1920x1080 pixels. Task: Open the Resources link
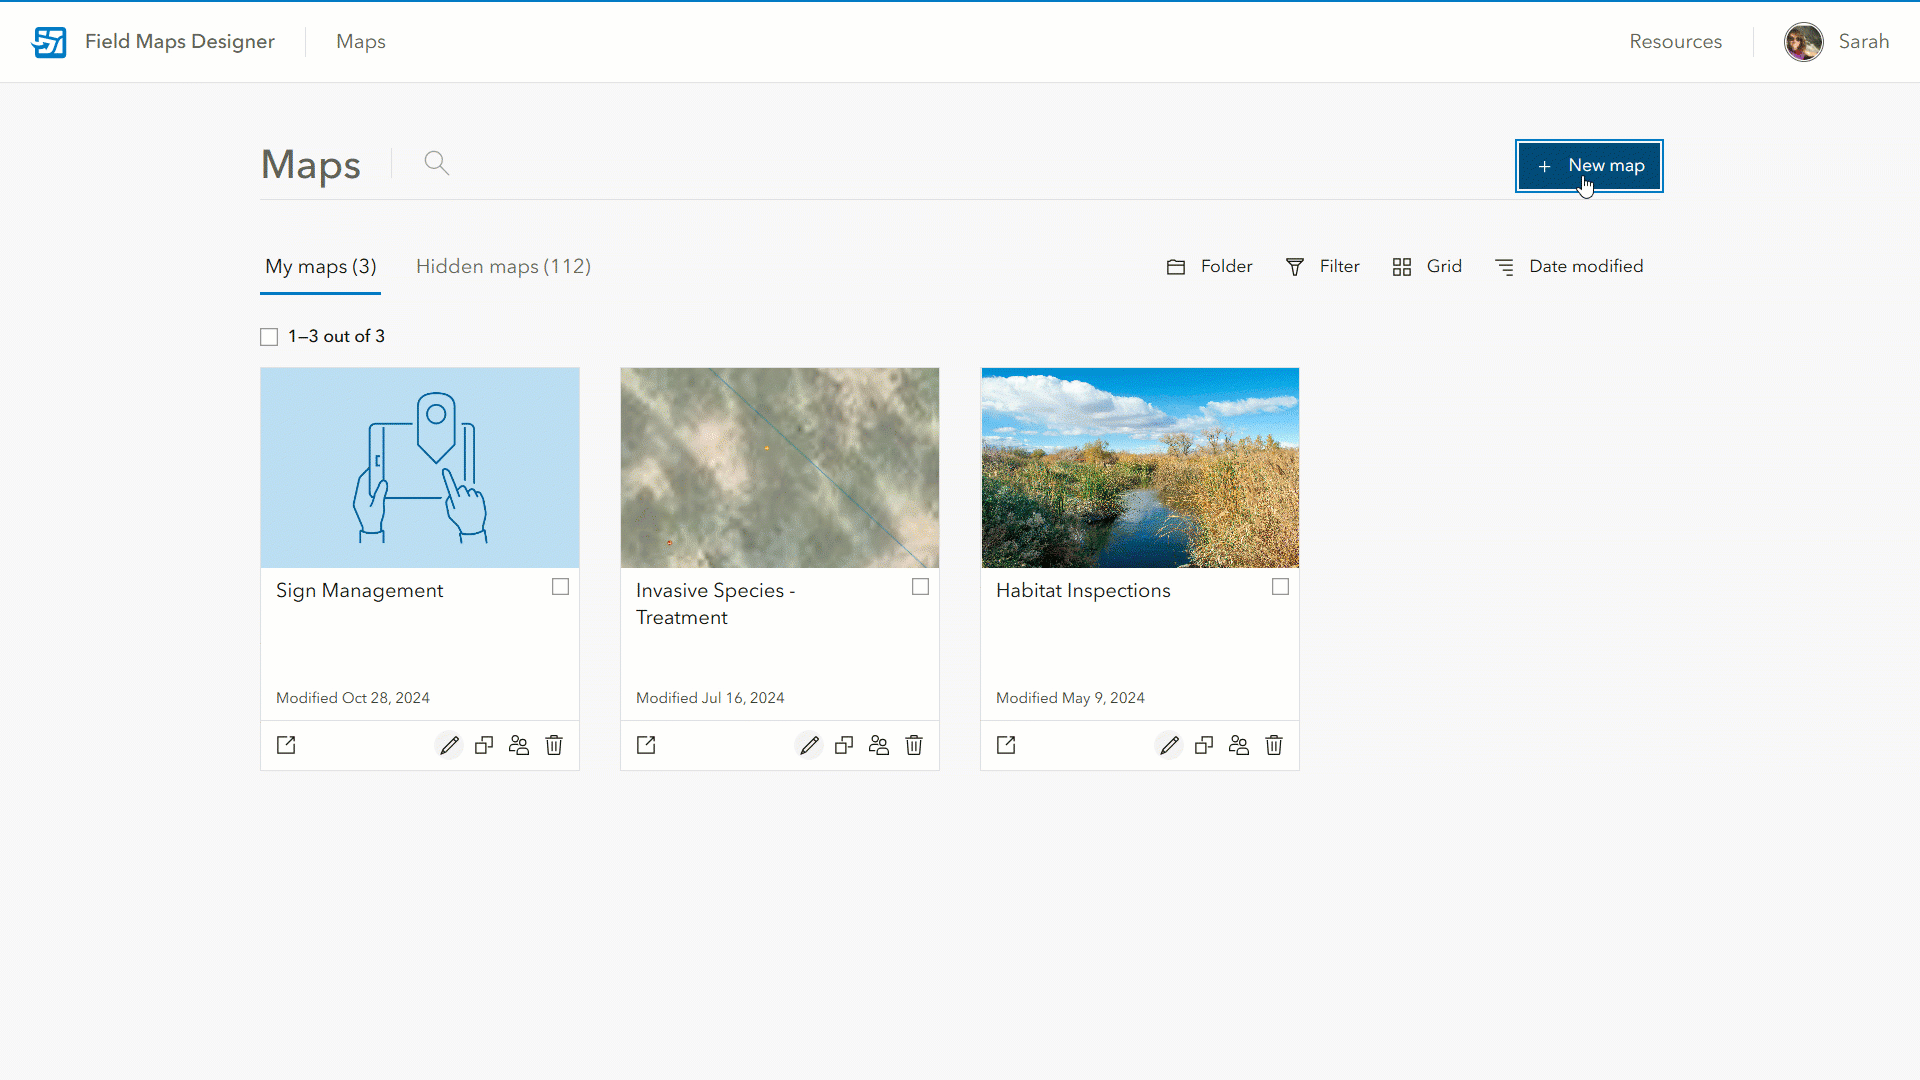click(x=1675, y=41)
